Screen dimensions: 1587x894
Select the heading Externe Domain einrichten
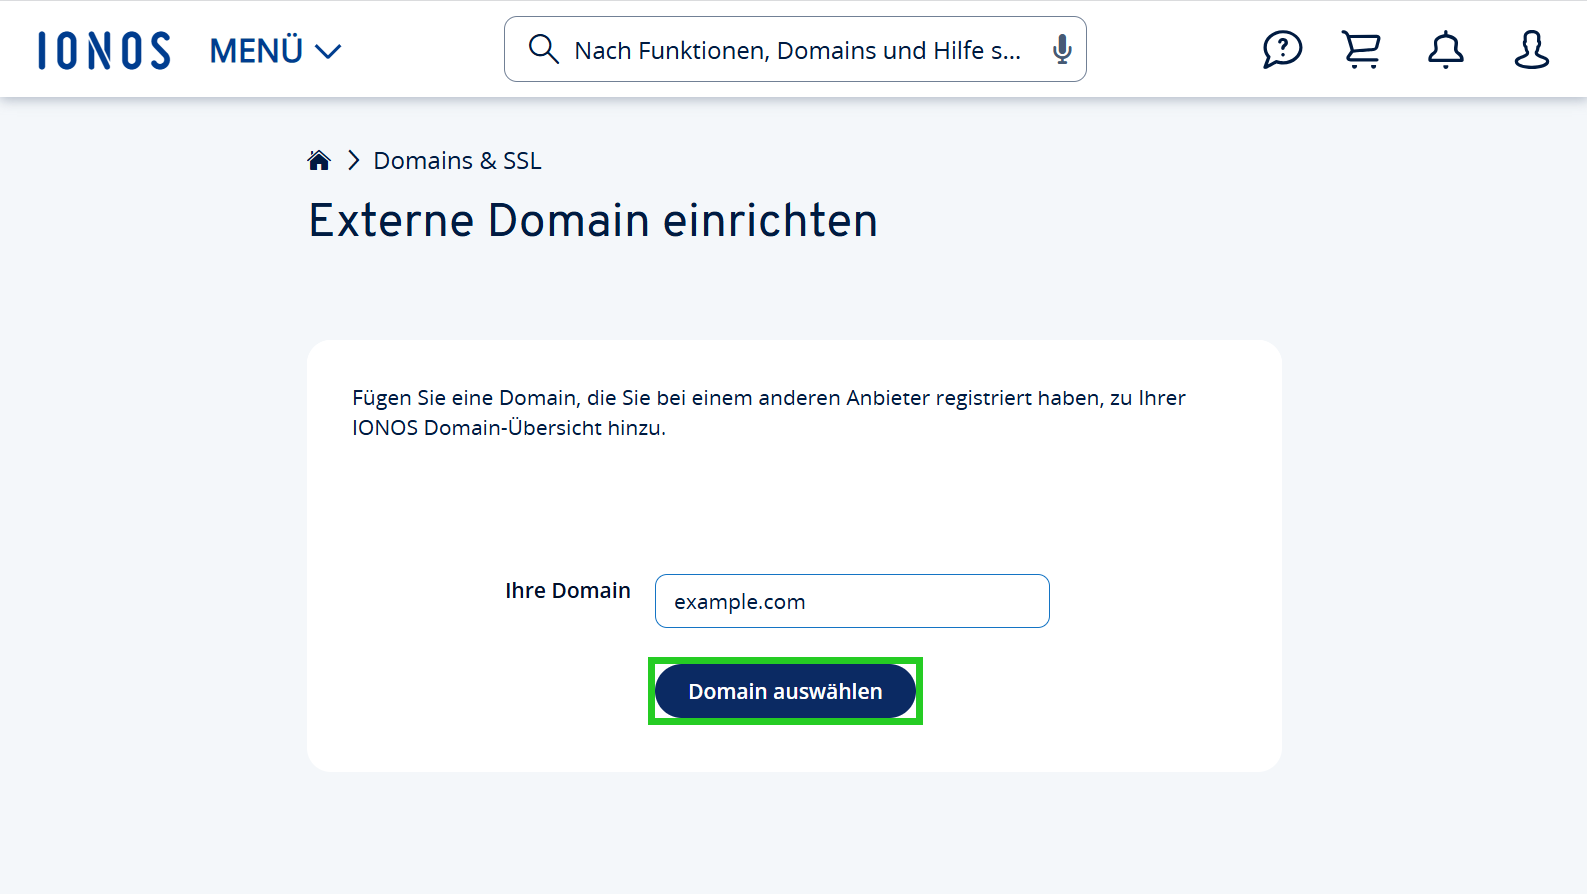click(x=593, y=220)
